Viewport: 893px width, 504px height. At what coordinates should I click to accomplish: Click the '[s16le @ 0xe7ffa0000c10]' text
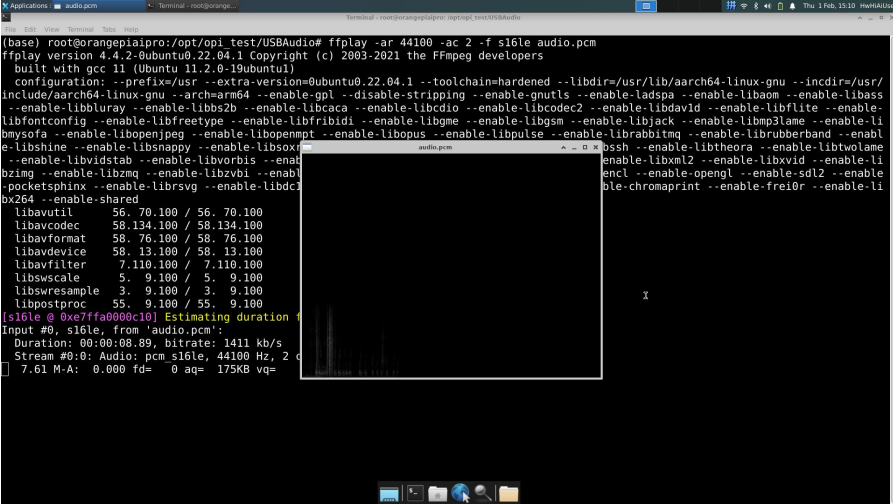point(80,317)
